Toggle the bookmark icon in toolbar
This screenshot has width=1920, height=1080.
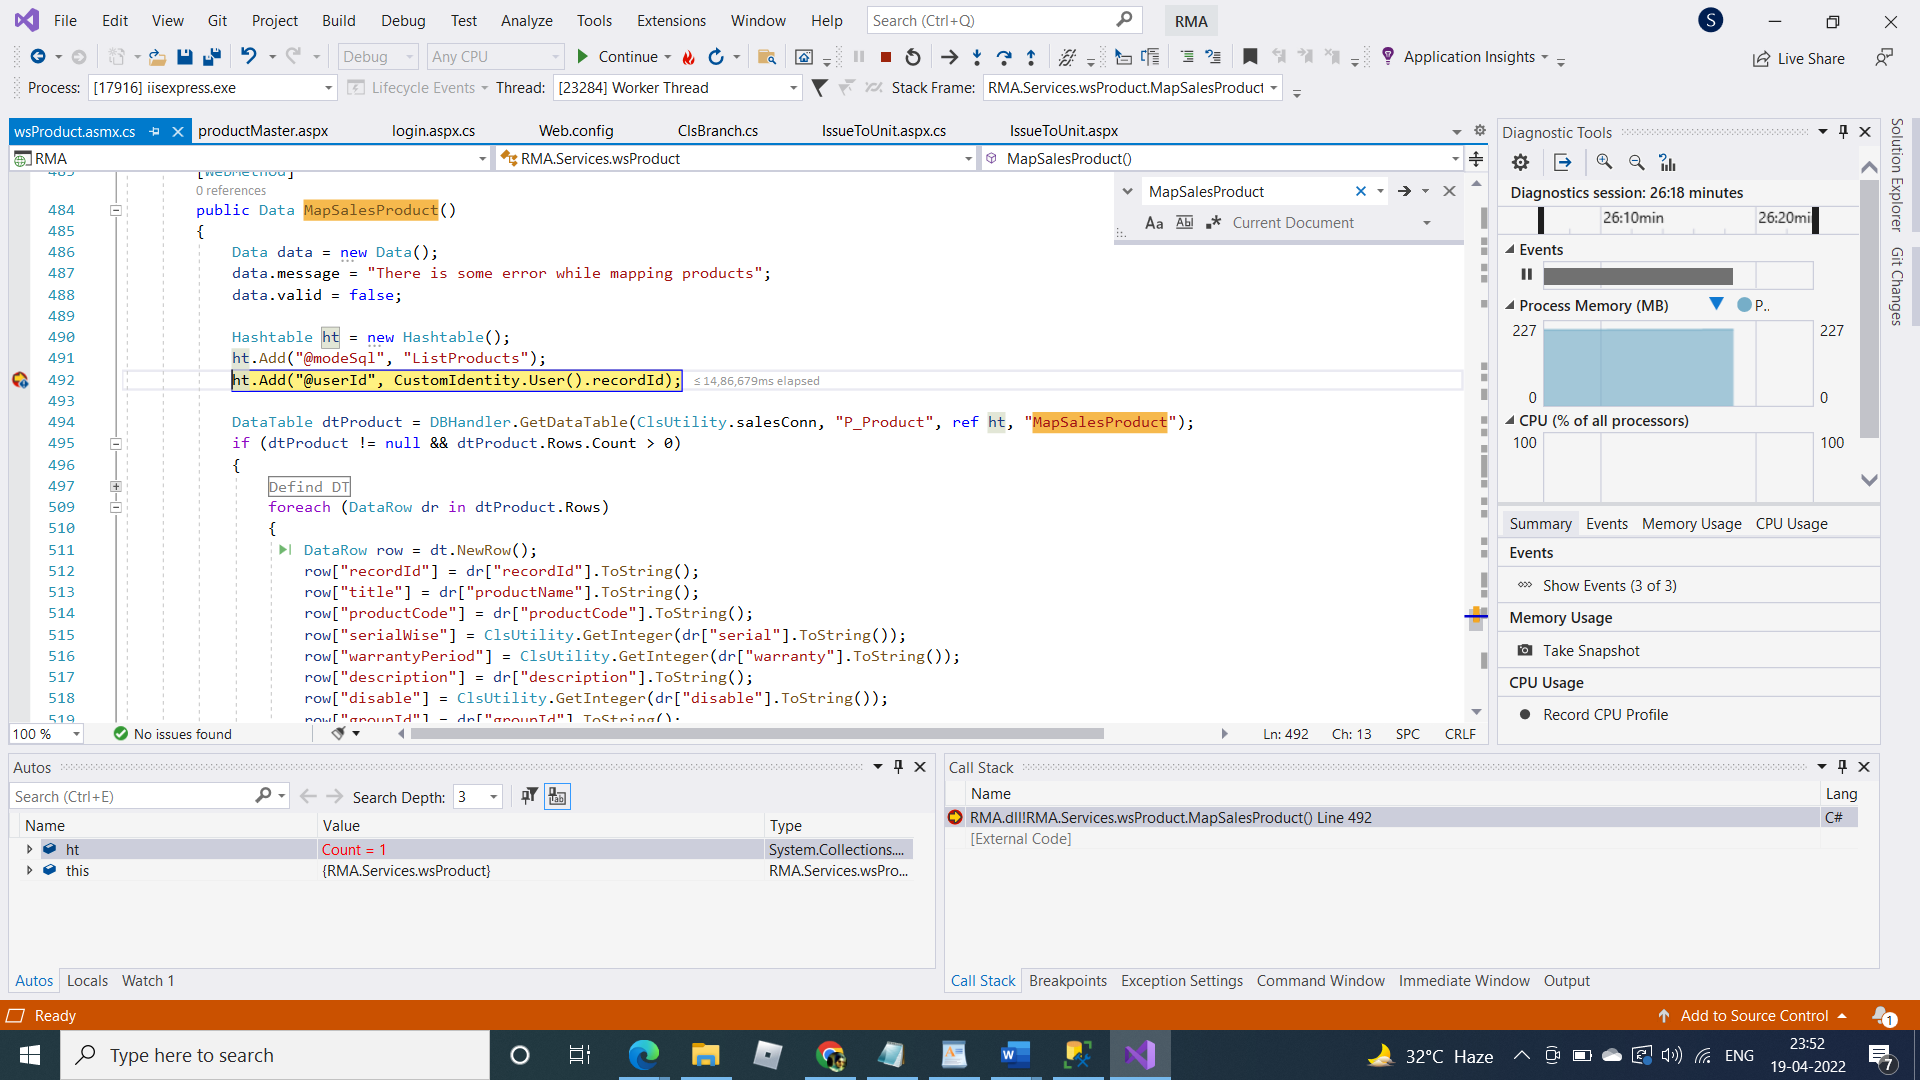pos(1250,57)
